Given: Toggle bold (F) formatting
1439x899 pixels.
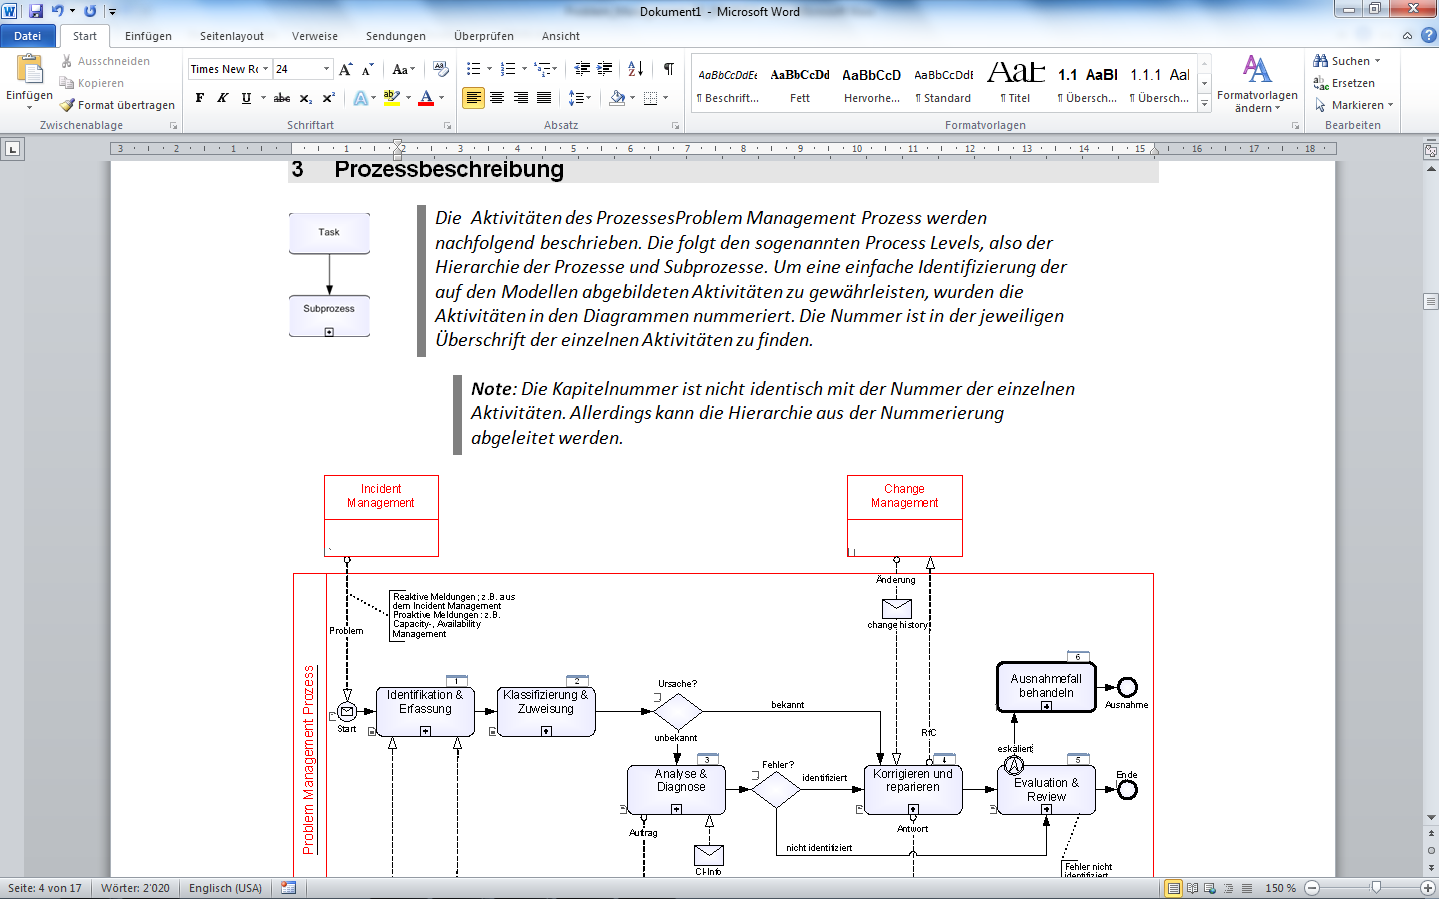Looking at the screenshot, I should 200,98.
